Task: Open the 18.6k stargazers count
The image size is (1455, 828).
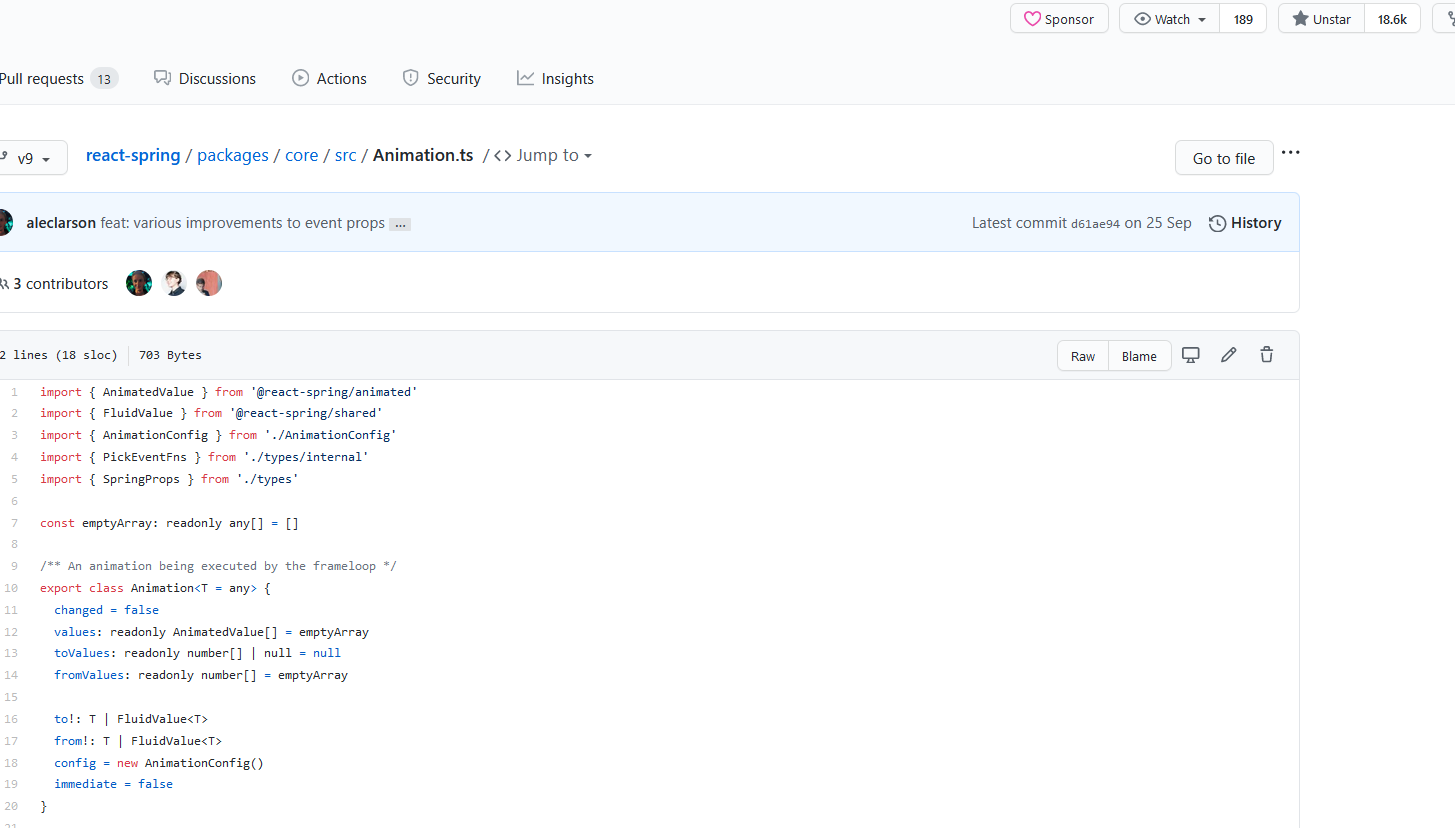Action: point(1392,19)
